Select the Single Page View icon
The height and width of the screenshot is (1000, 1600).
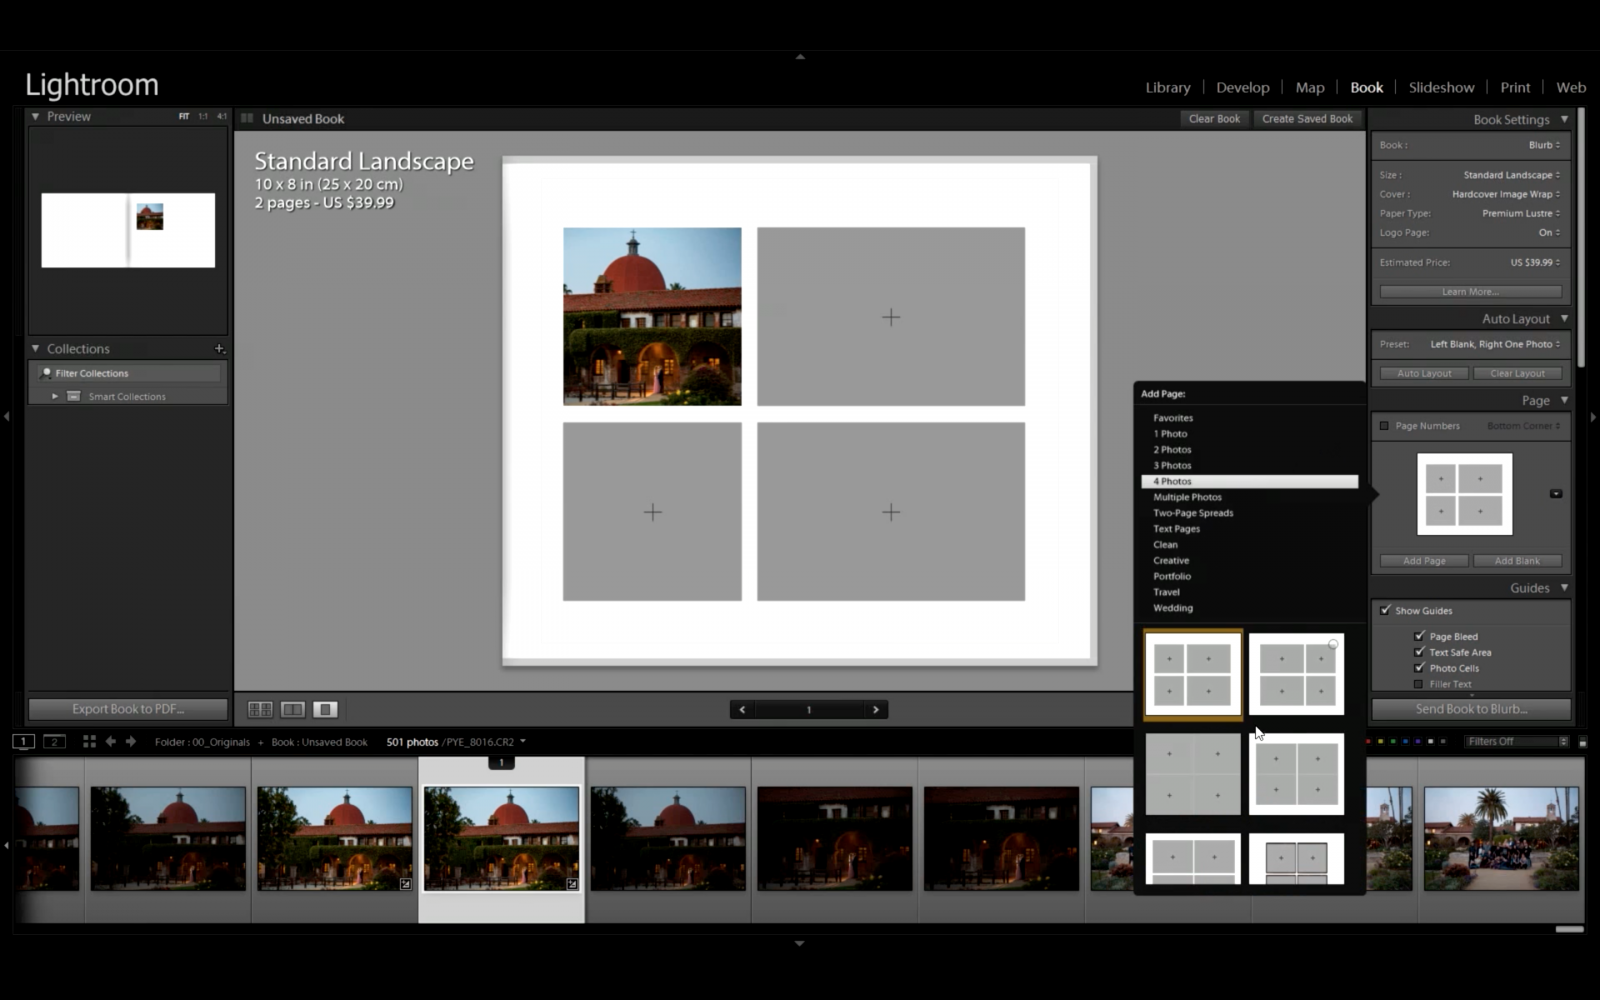(325, 709)
